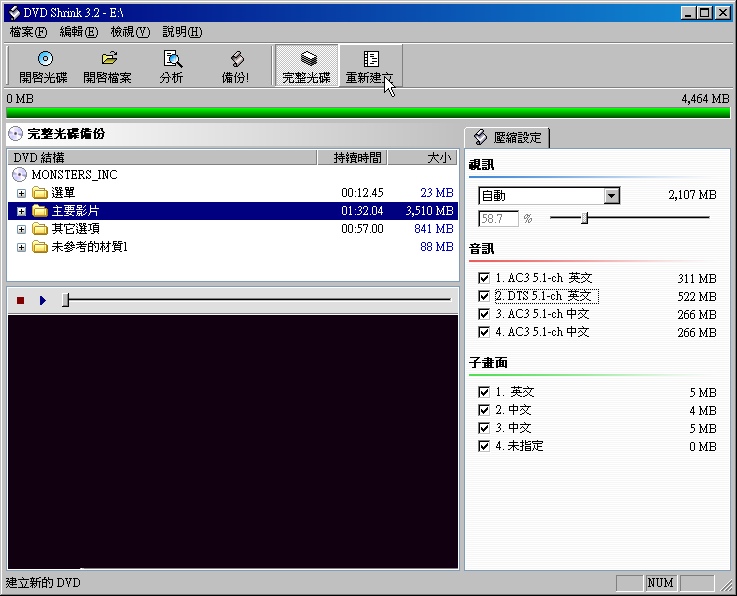Select the 重新建立 (Re-author) mode icon
Screen dimensions: 737x596
pos(371,59)
